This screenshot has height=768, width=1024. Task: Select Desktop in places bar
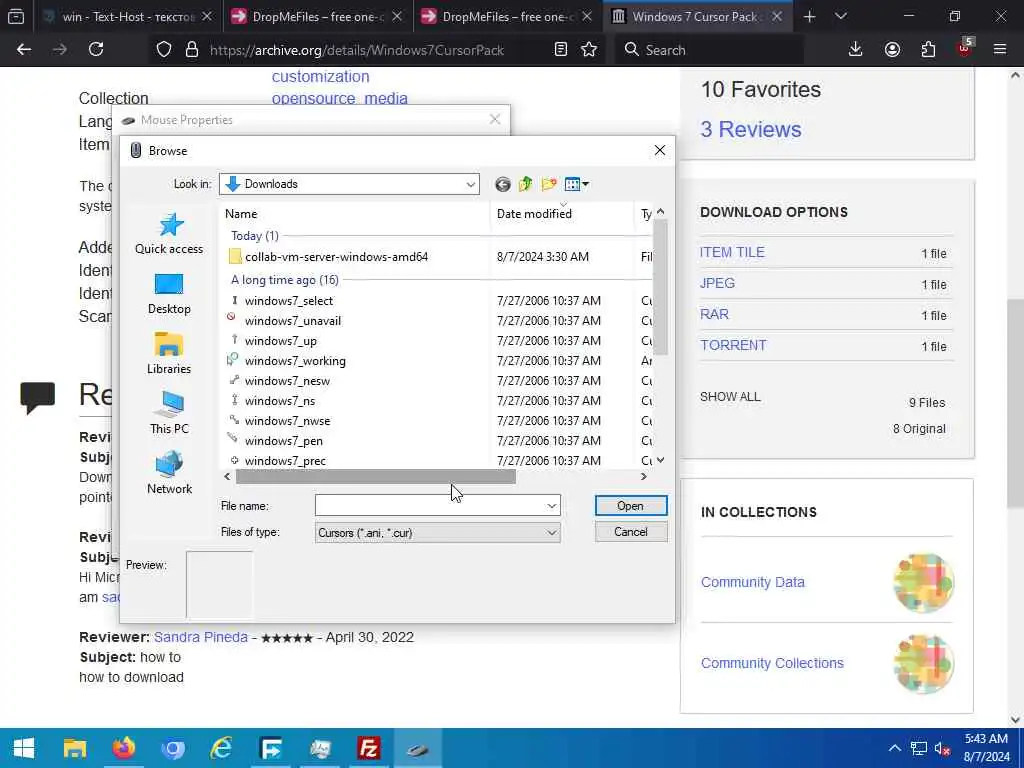click(169, 294)
